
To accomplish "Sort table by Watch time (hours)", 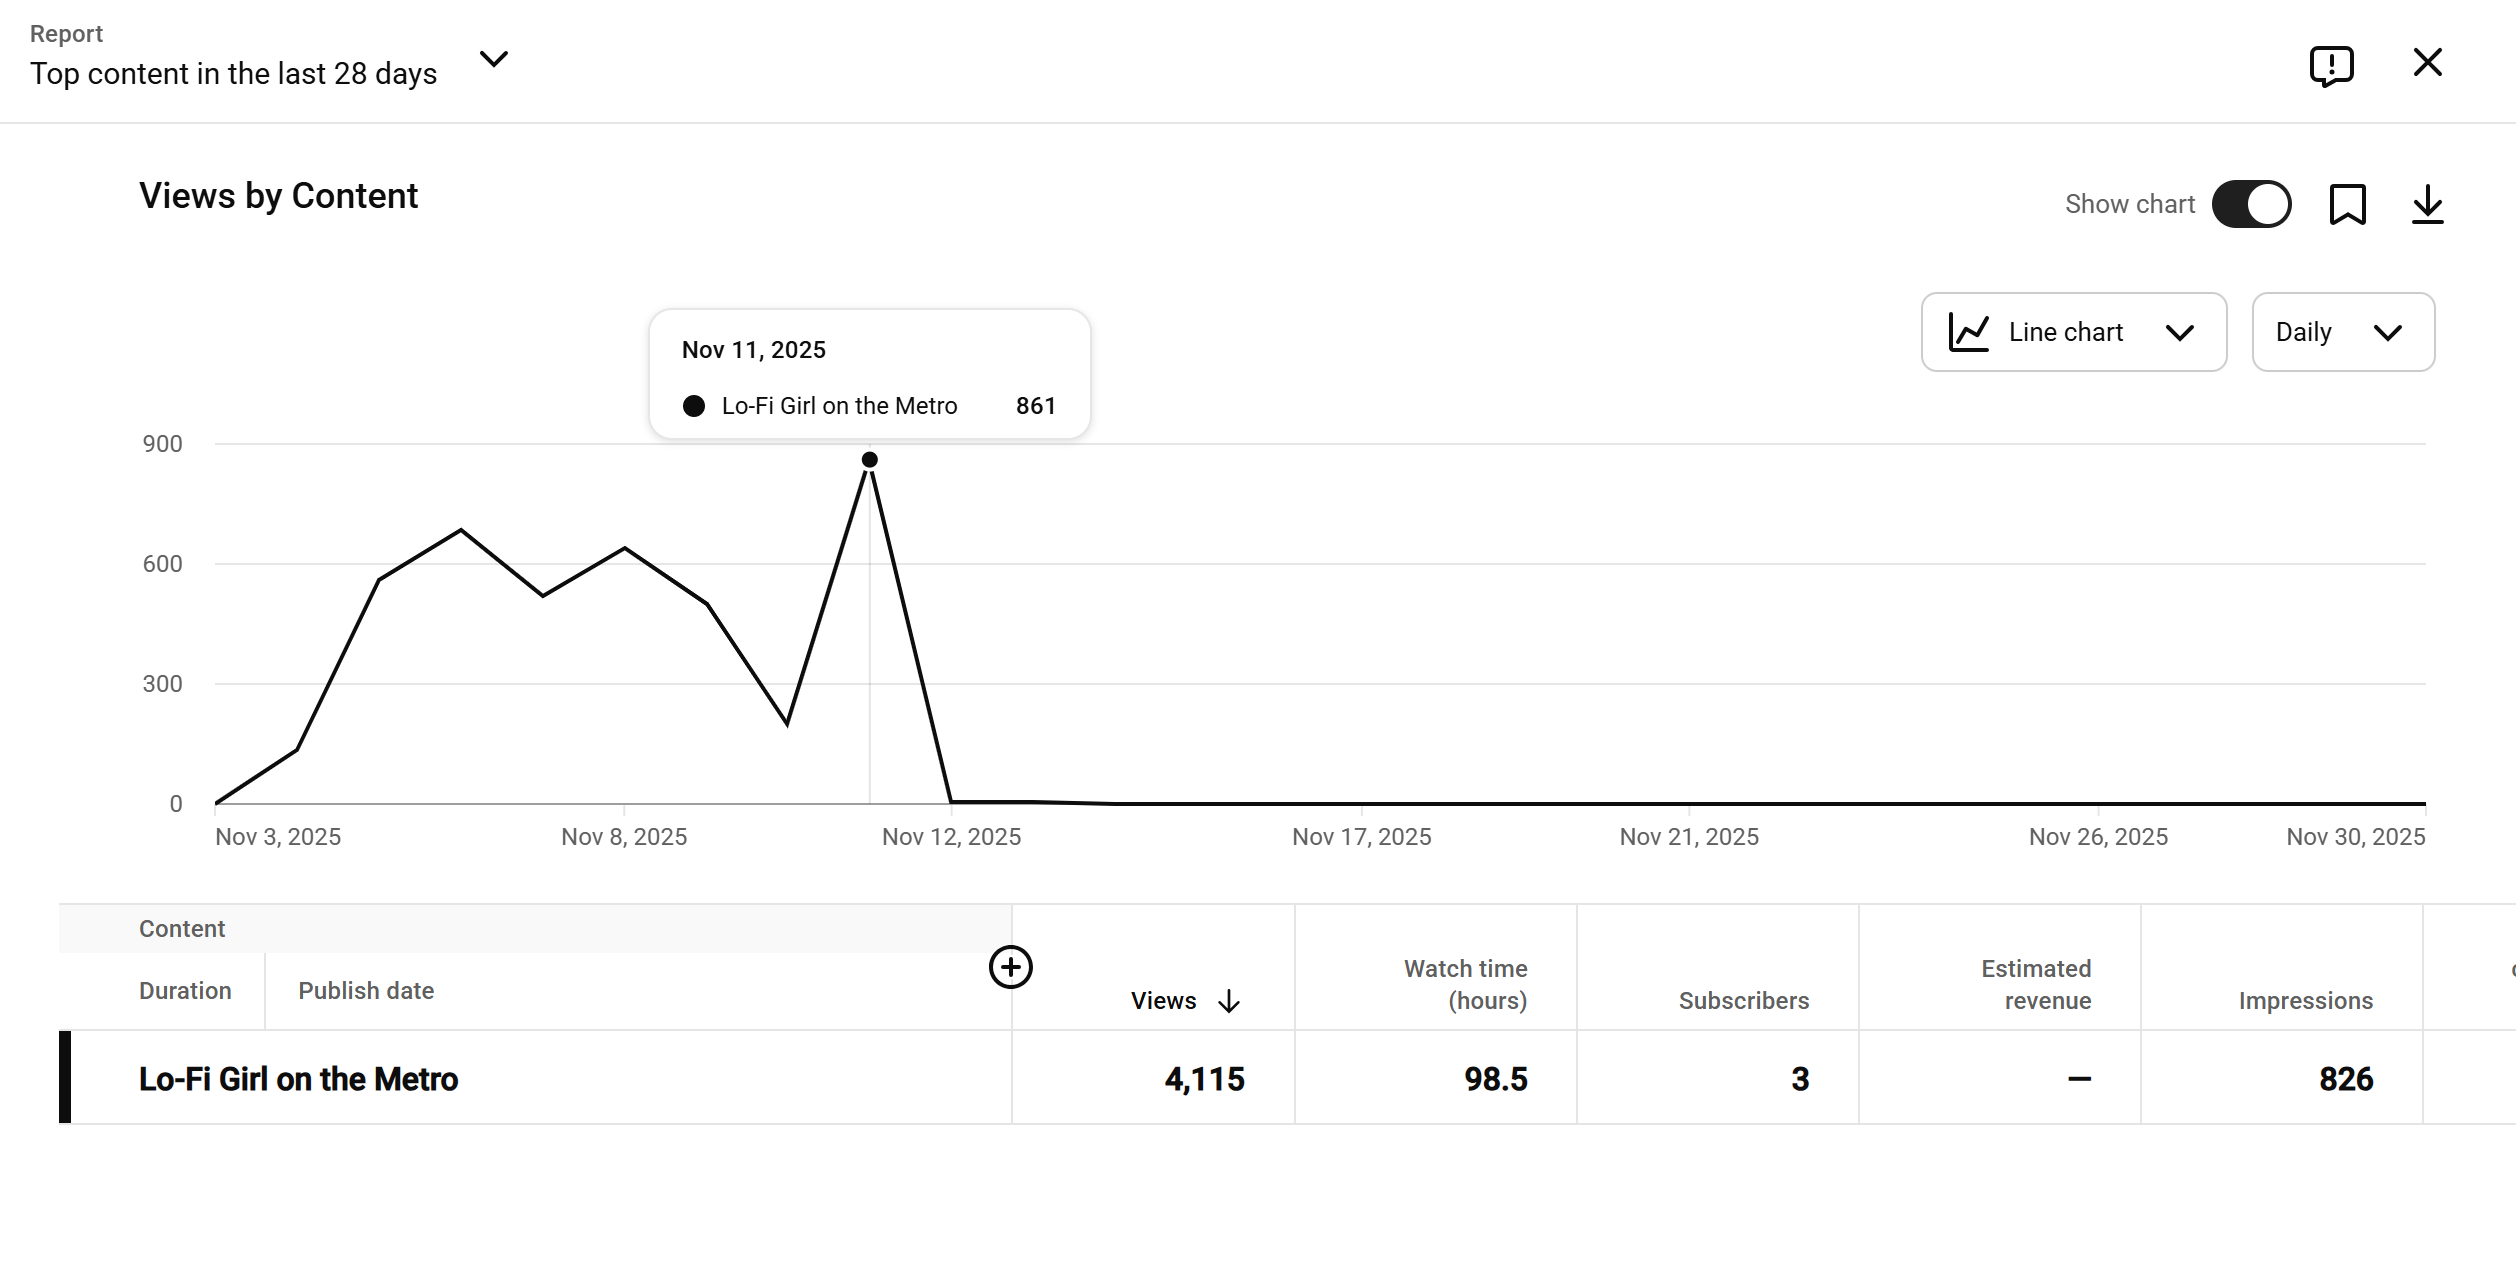I will [x=1465, y=985].
